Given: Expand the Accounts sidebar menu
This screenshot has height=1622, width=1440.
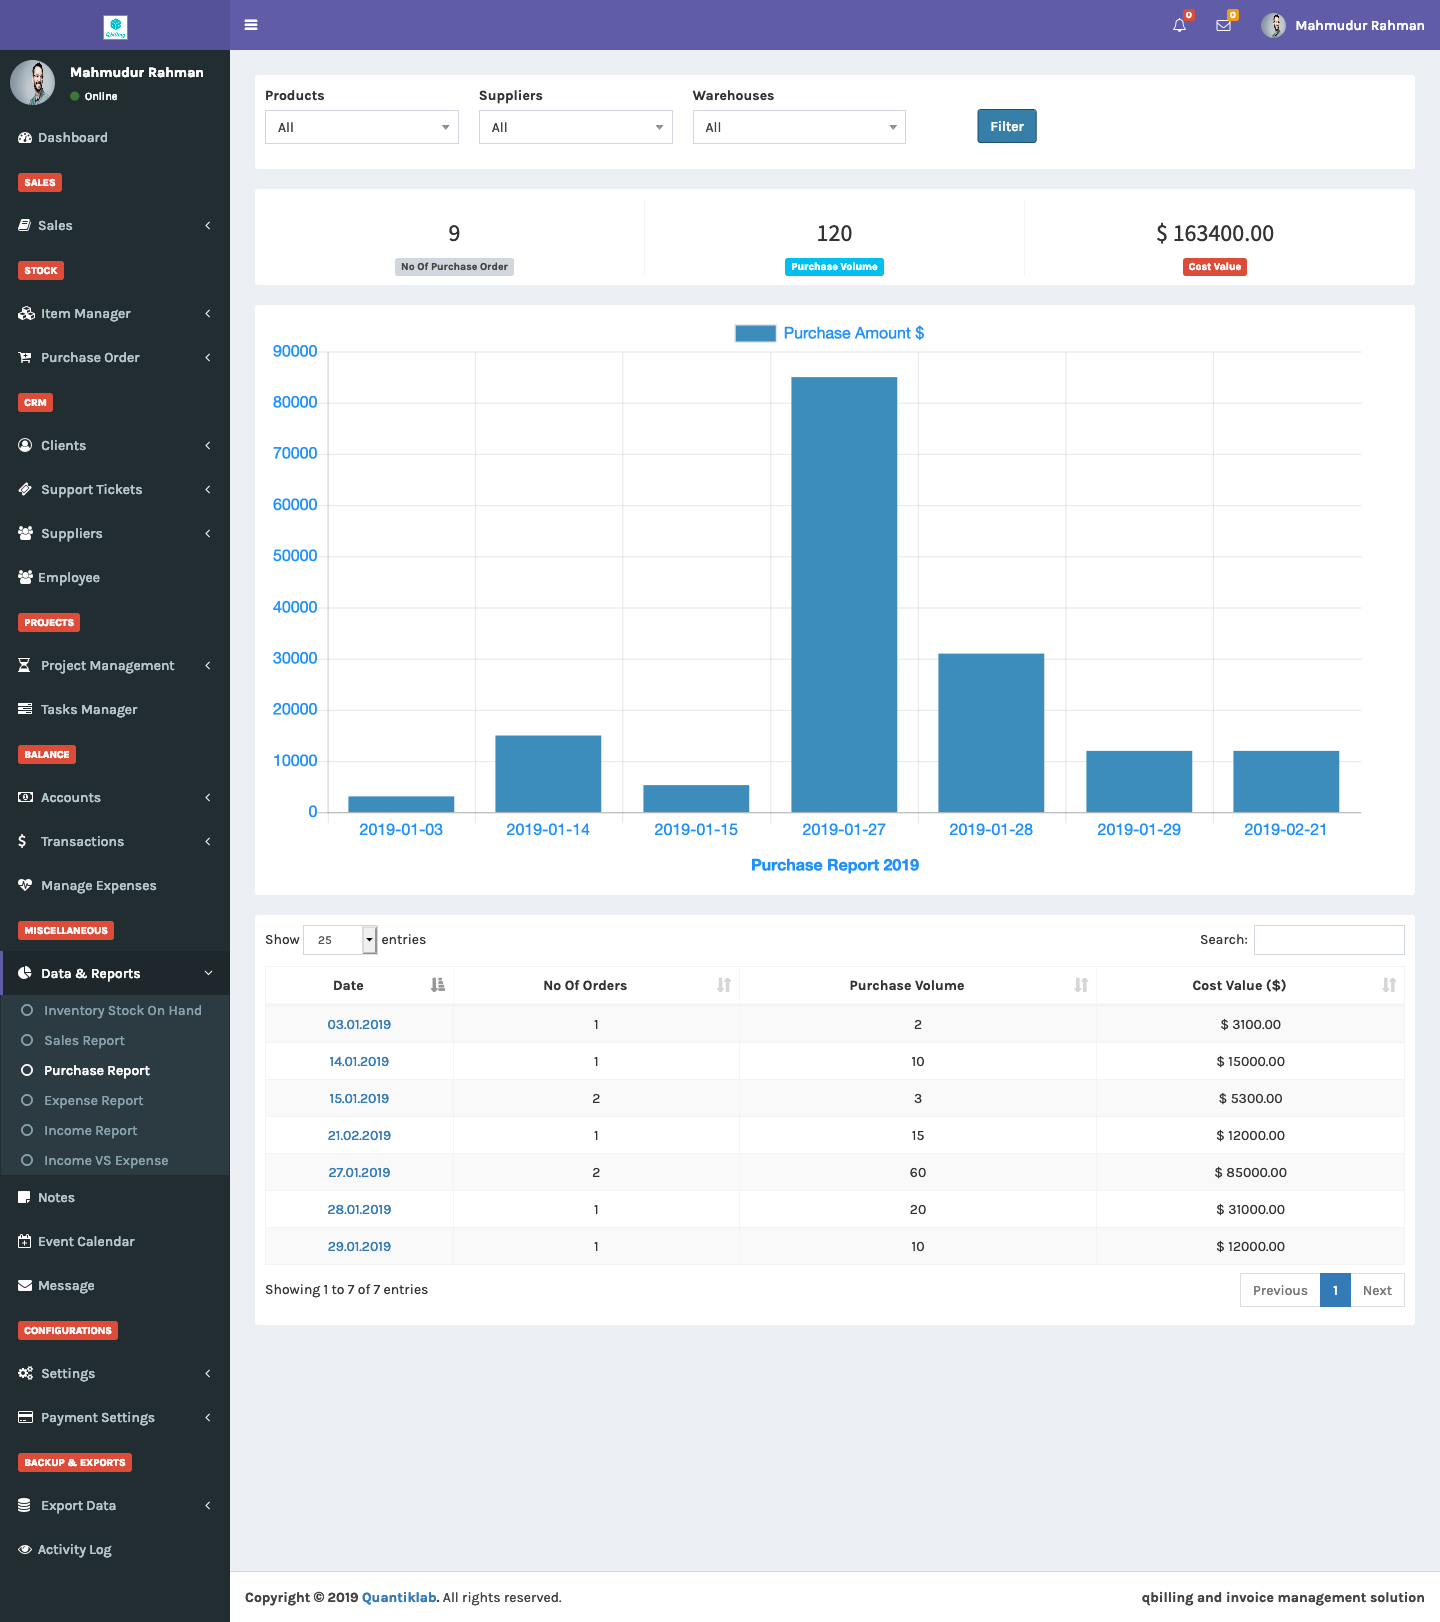Looking at the screenshot, I should (x=115, y=797).
